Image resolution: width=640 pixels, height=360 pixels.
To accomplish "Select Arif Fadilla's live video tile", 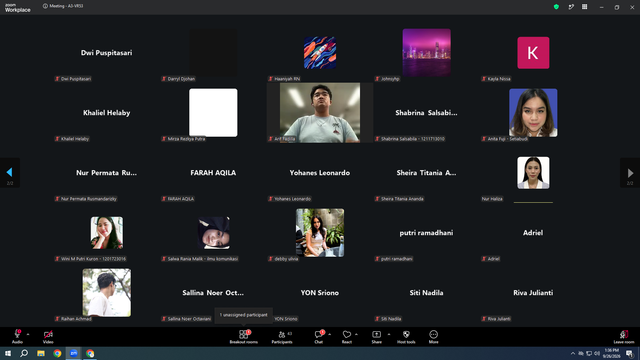I will (x=320, y=113).
